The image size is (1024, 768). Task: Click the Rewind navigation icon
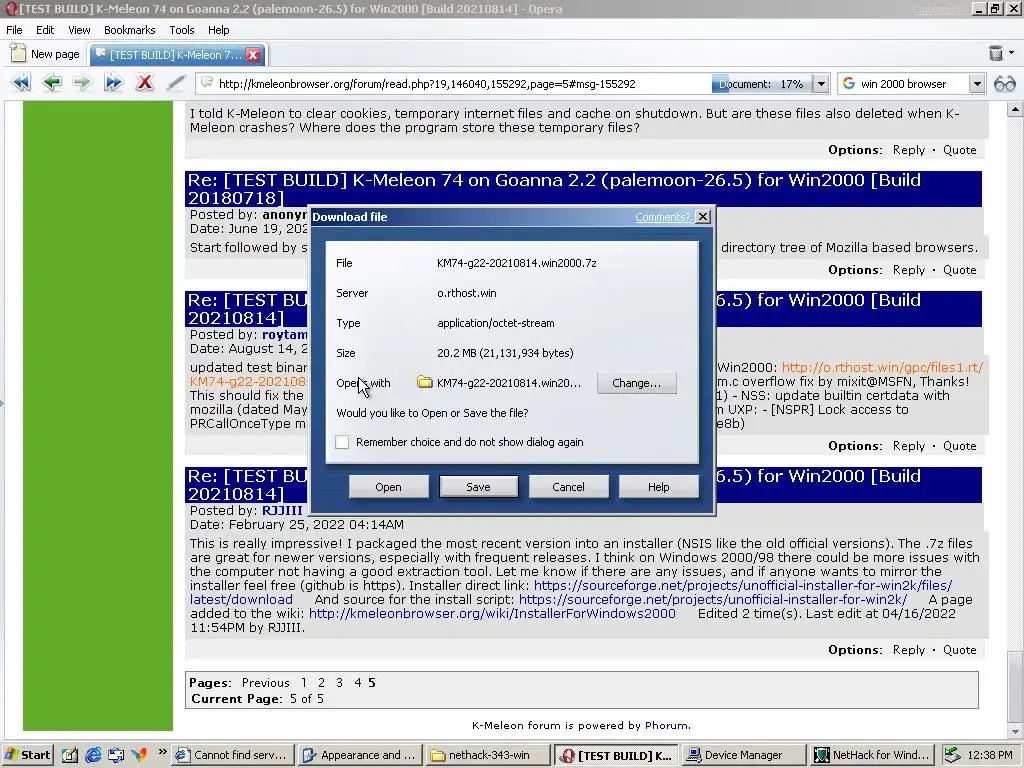click(x=21, y=83)
